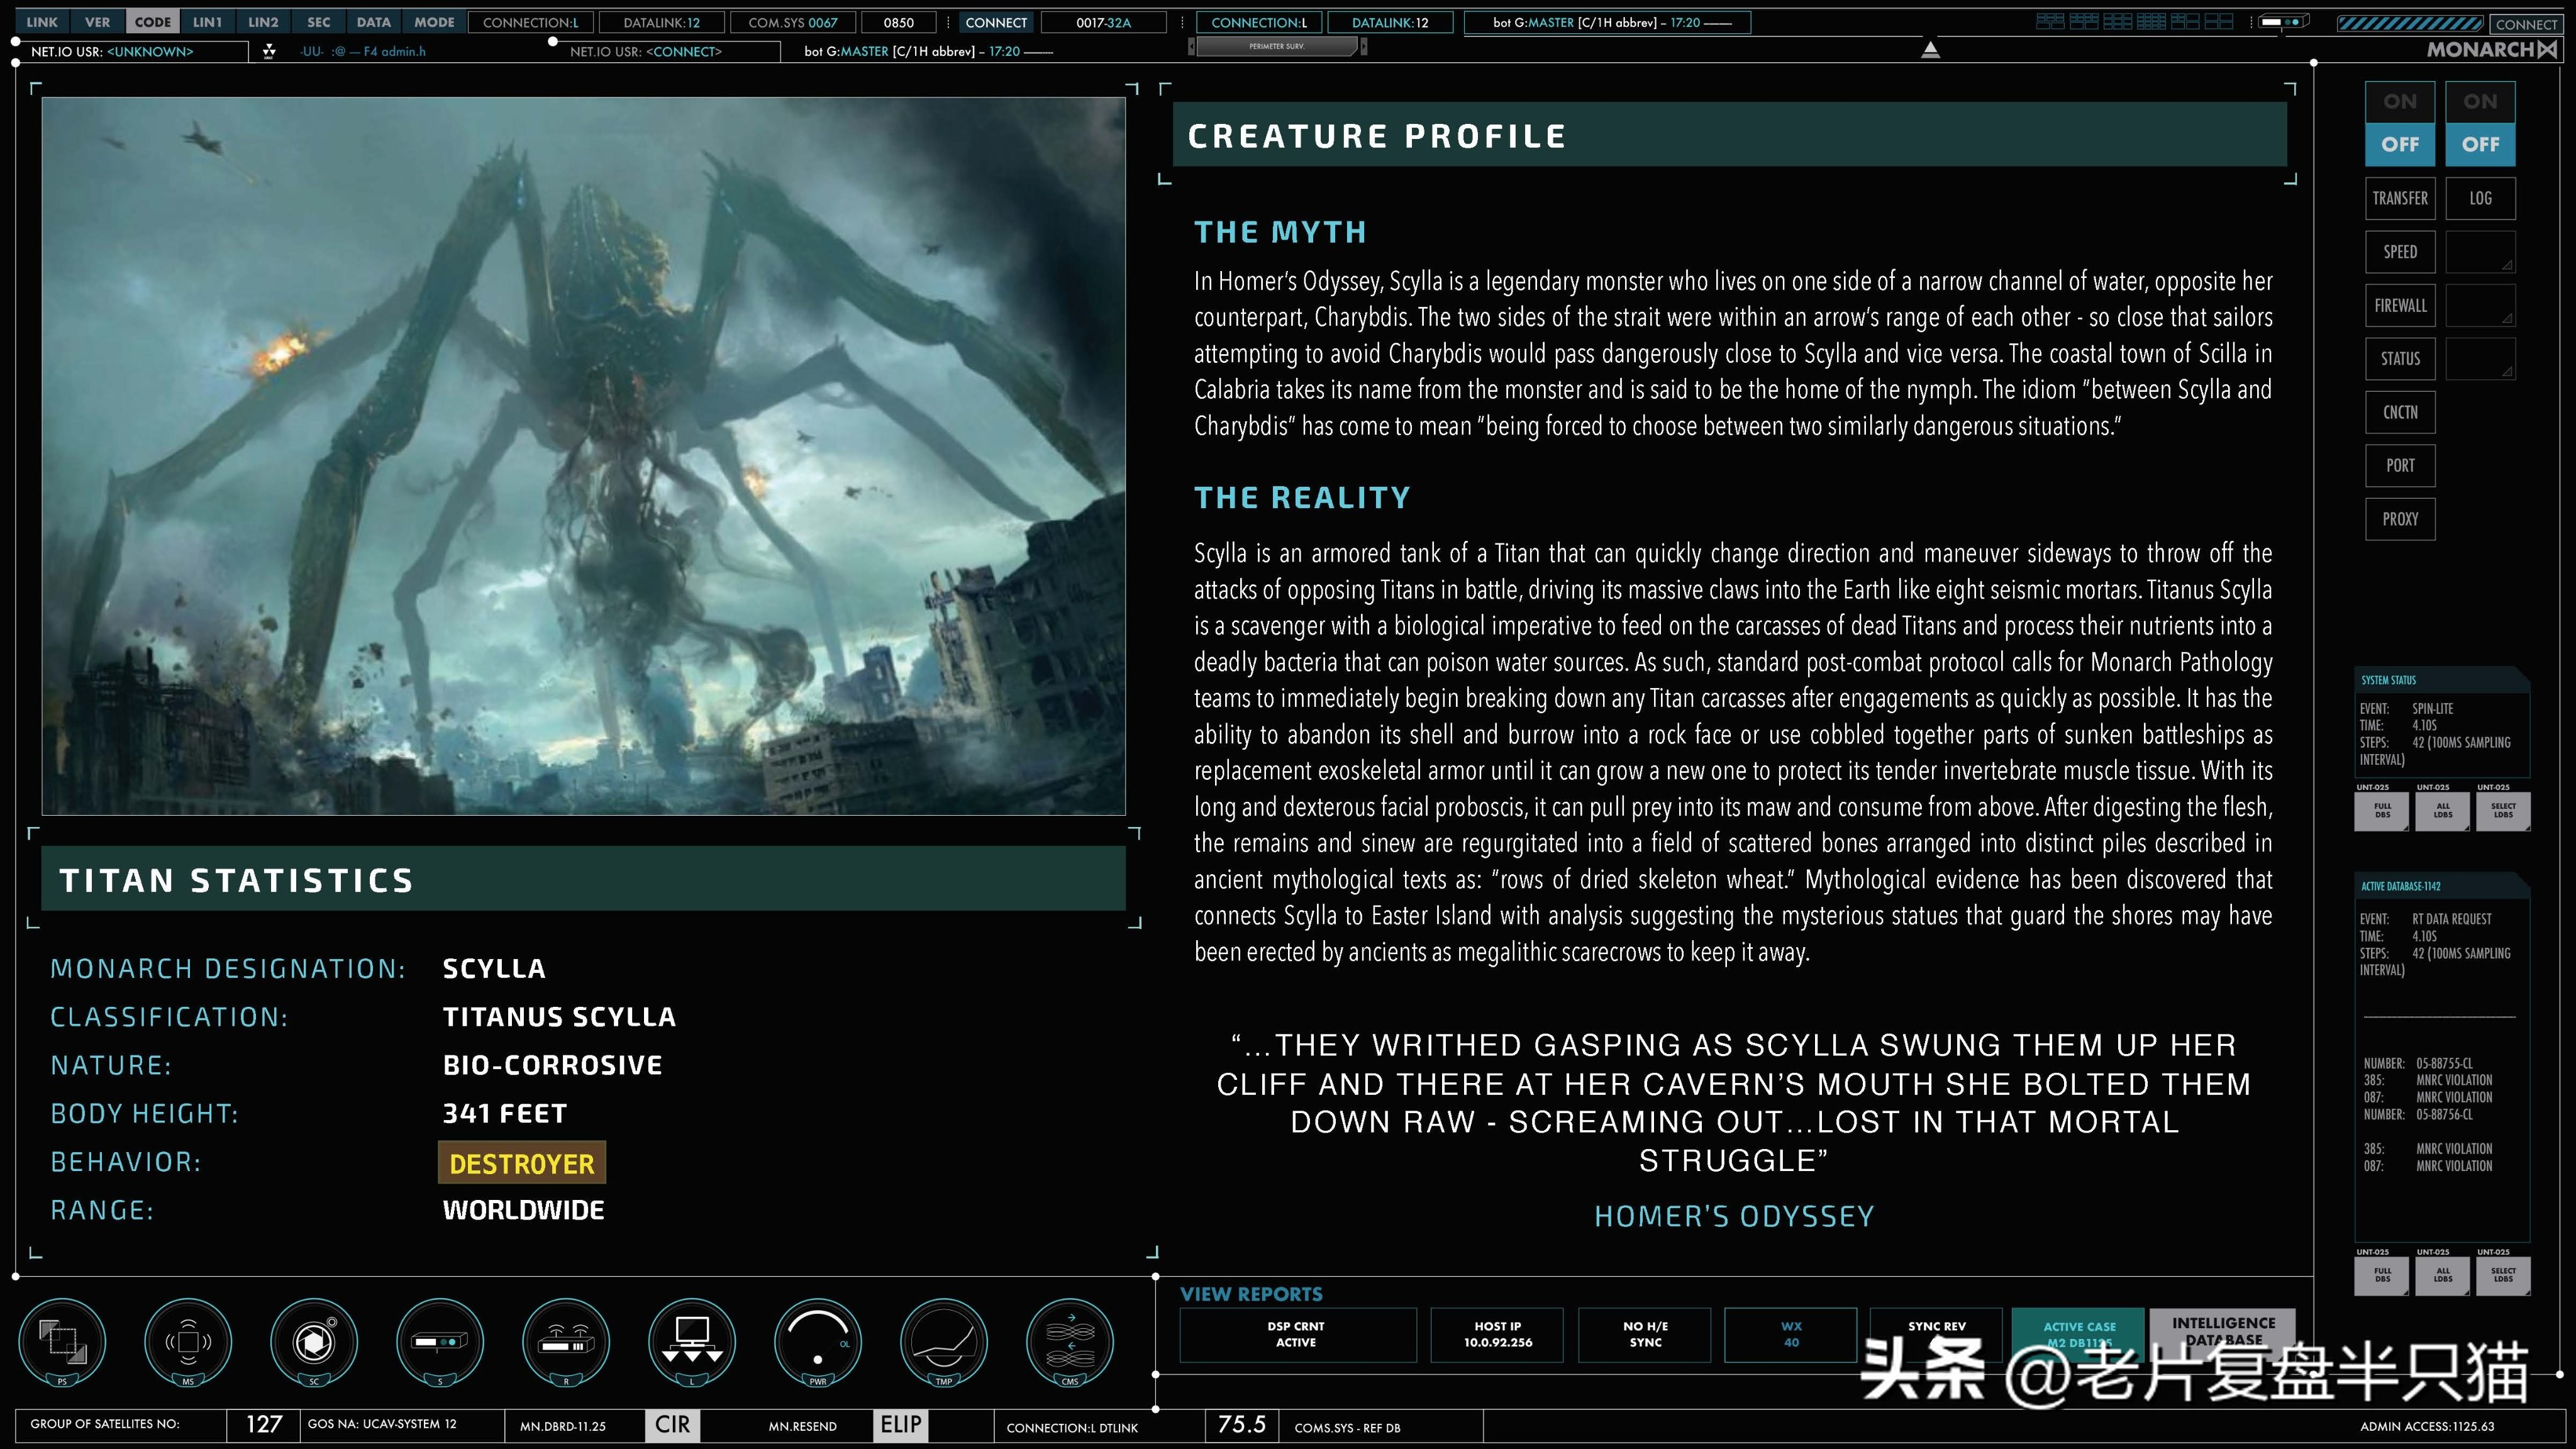Switch the right ON/OFF toggle on

pyautogui.click(x=2480, y=102)
